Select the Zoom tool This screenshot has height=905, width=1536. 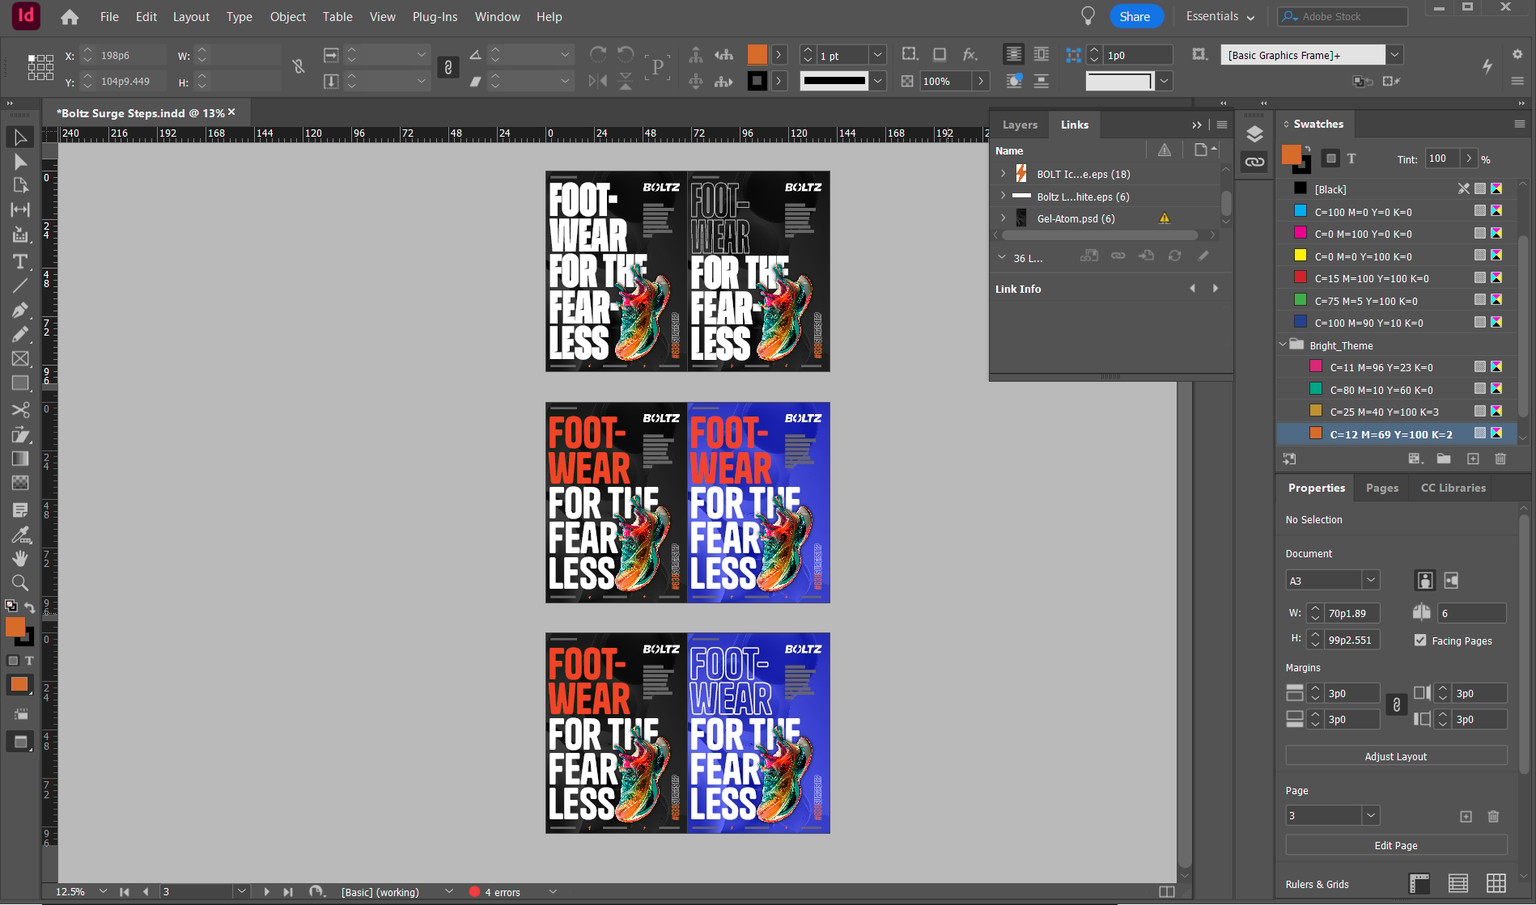(x=20, y=583)
